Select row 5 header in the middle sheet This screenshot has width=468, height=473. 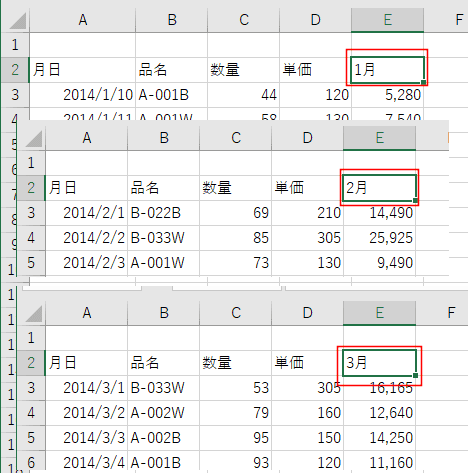[31, 263]
